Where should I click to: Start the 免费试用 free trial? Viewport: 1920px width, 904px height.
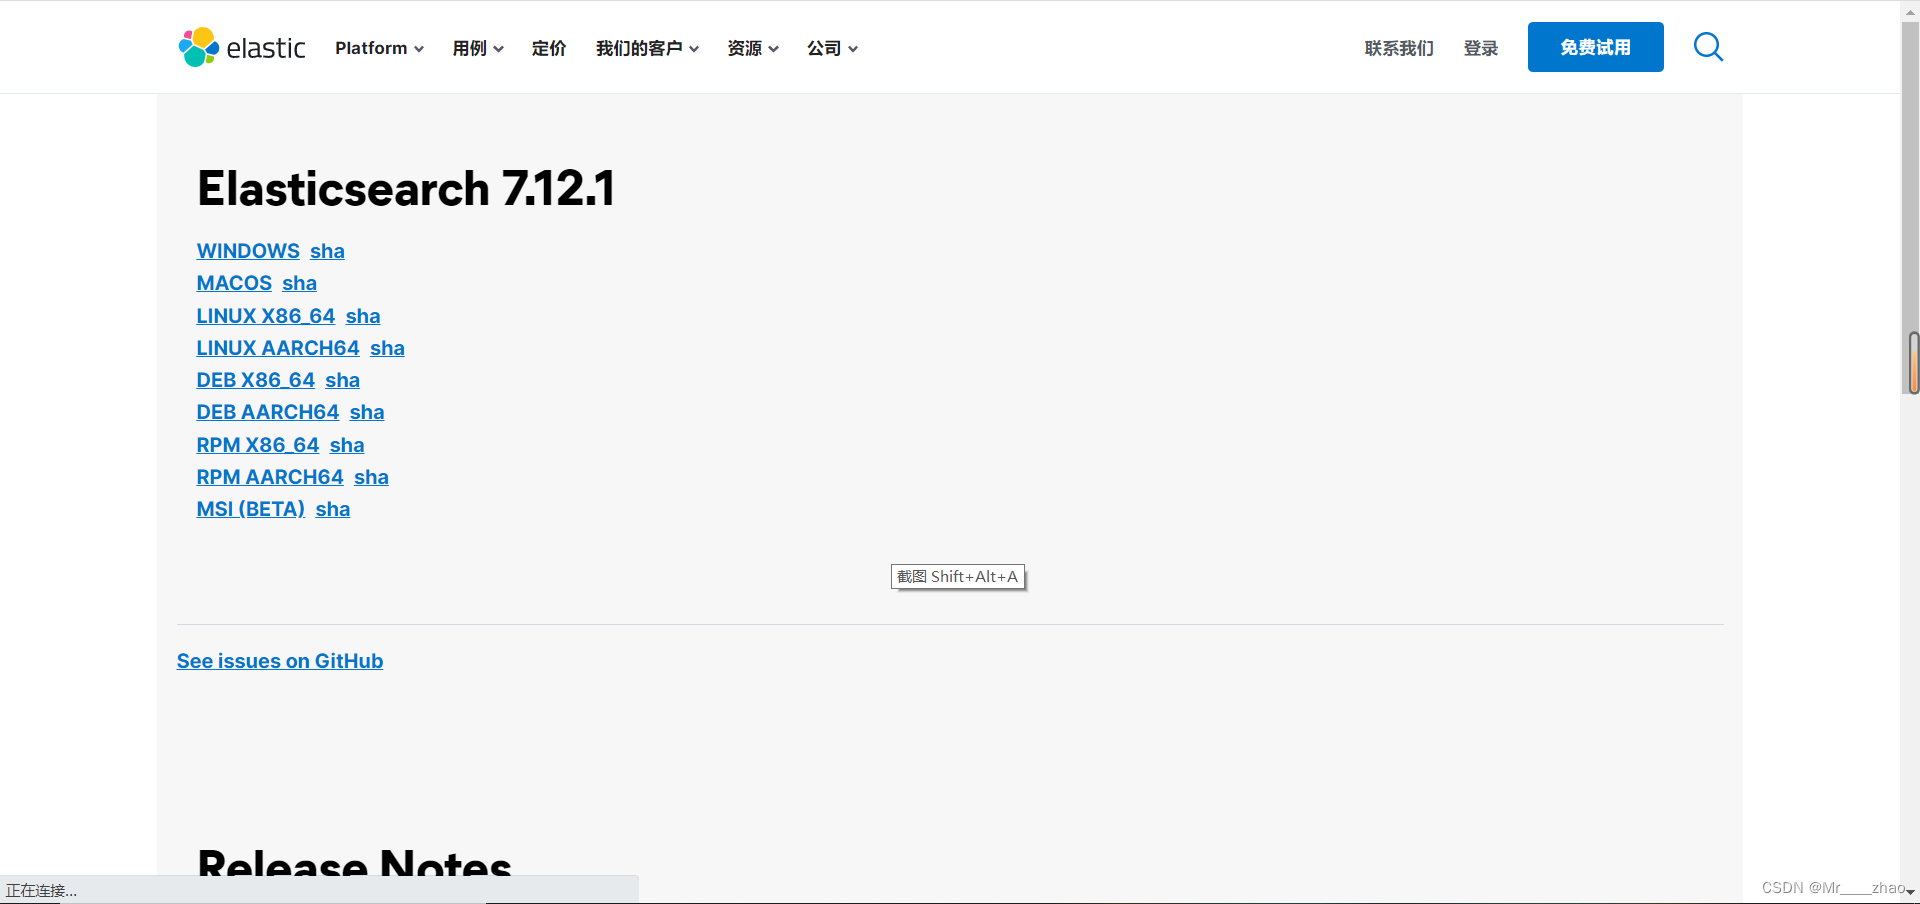[1595, 47]
